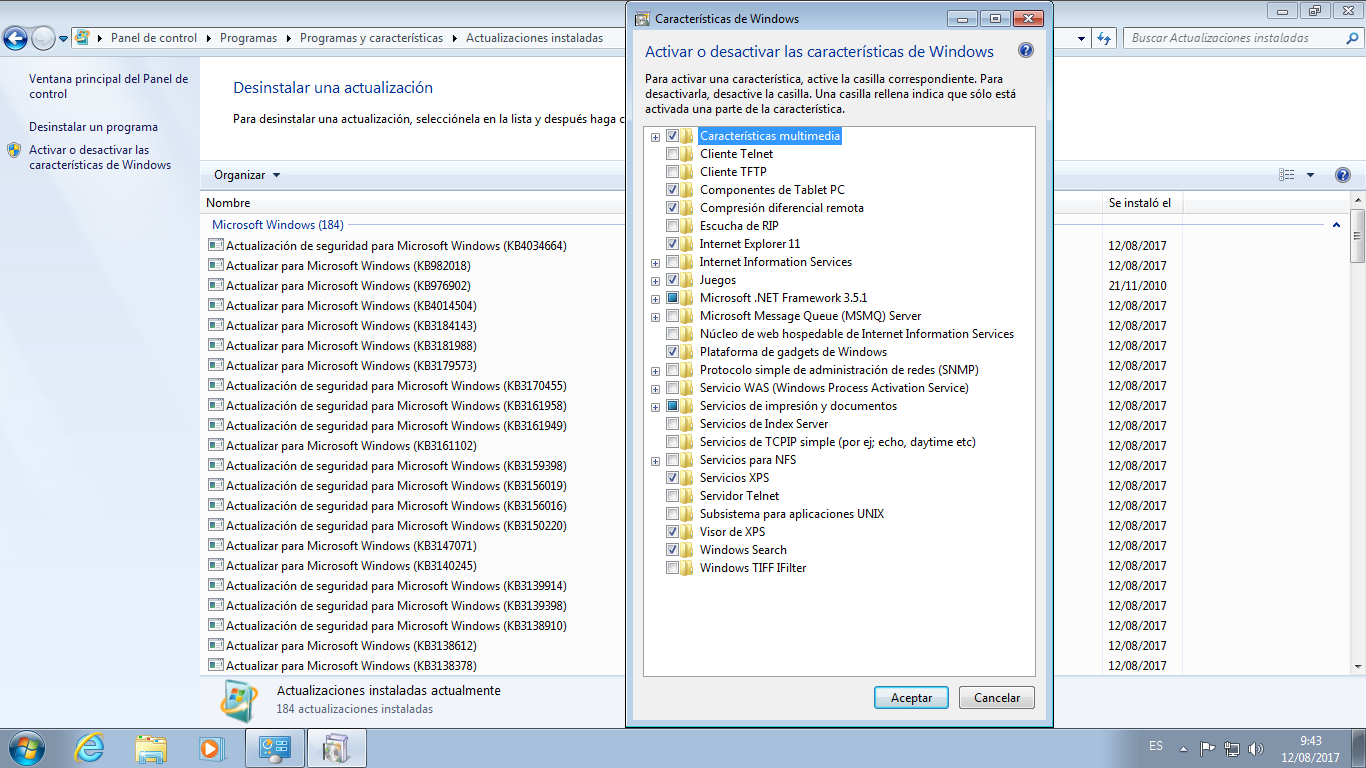The image size is (1366, 768).
Task: Click help icon in Control Panel toolbar
Action: (1343, 175)
